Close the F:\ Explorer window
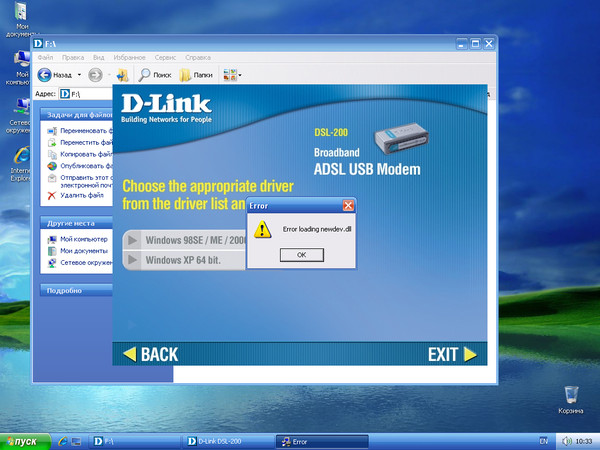 click(489, 44)
